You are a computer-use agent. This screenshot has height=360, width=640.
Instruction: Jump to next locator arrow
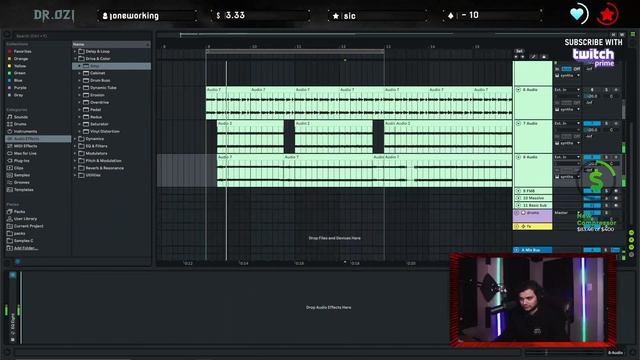[x=522, y=57]
